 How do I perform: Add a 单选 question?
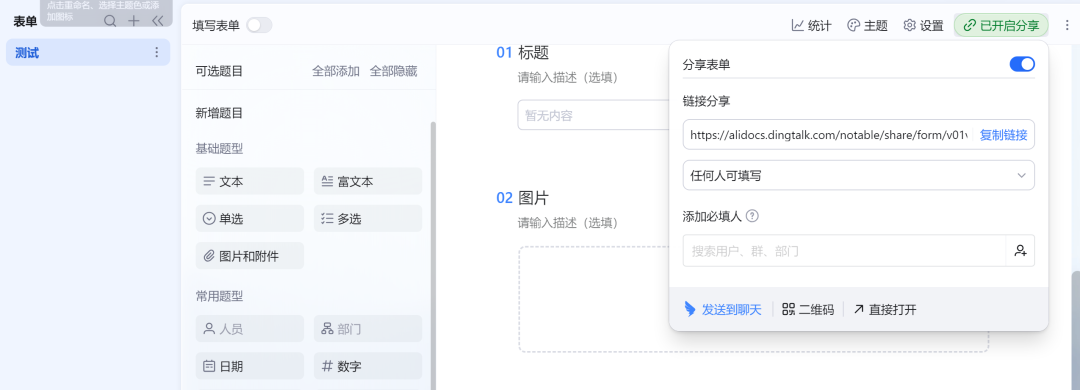coord(249,218)
